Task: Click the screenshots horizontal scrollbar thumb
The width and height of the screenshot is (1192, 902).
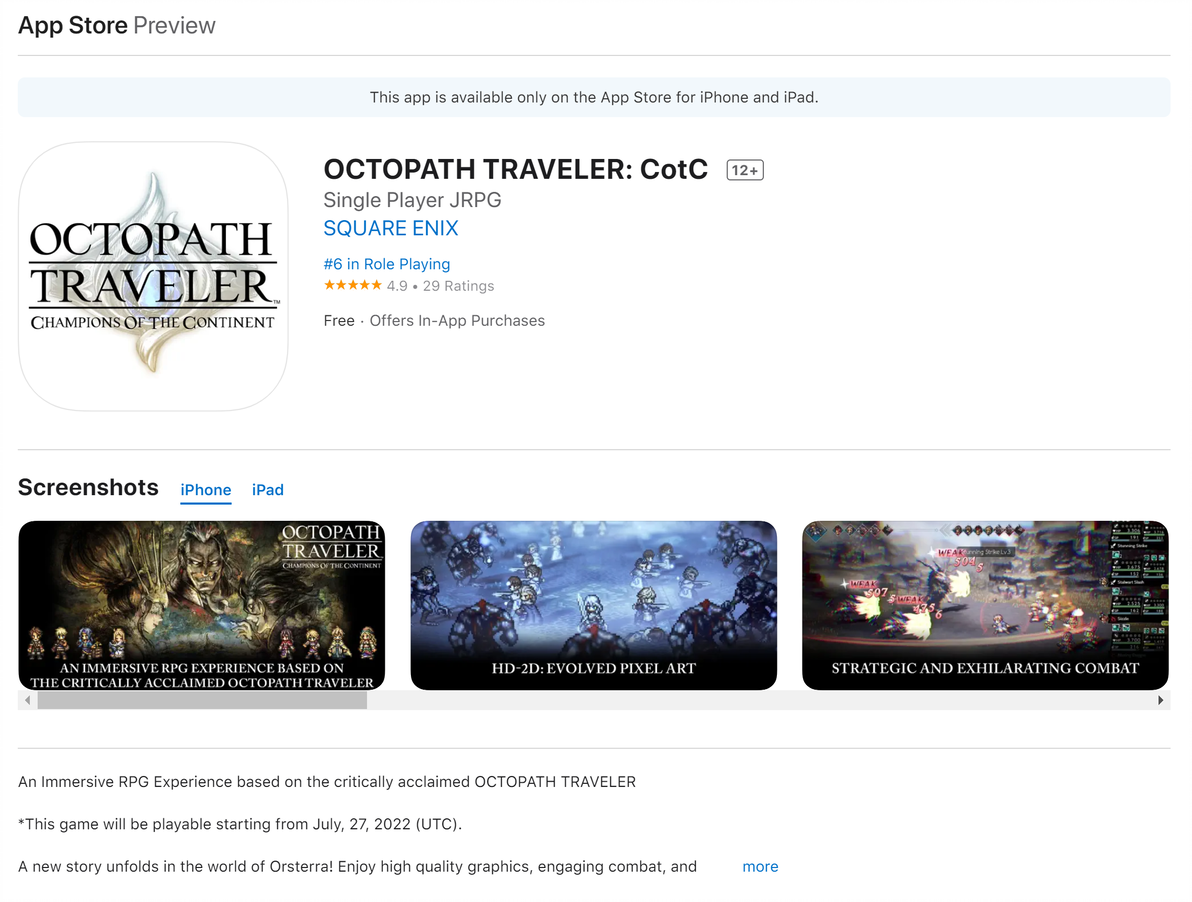Action: tap(202, 701)
